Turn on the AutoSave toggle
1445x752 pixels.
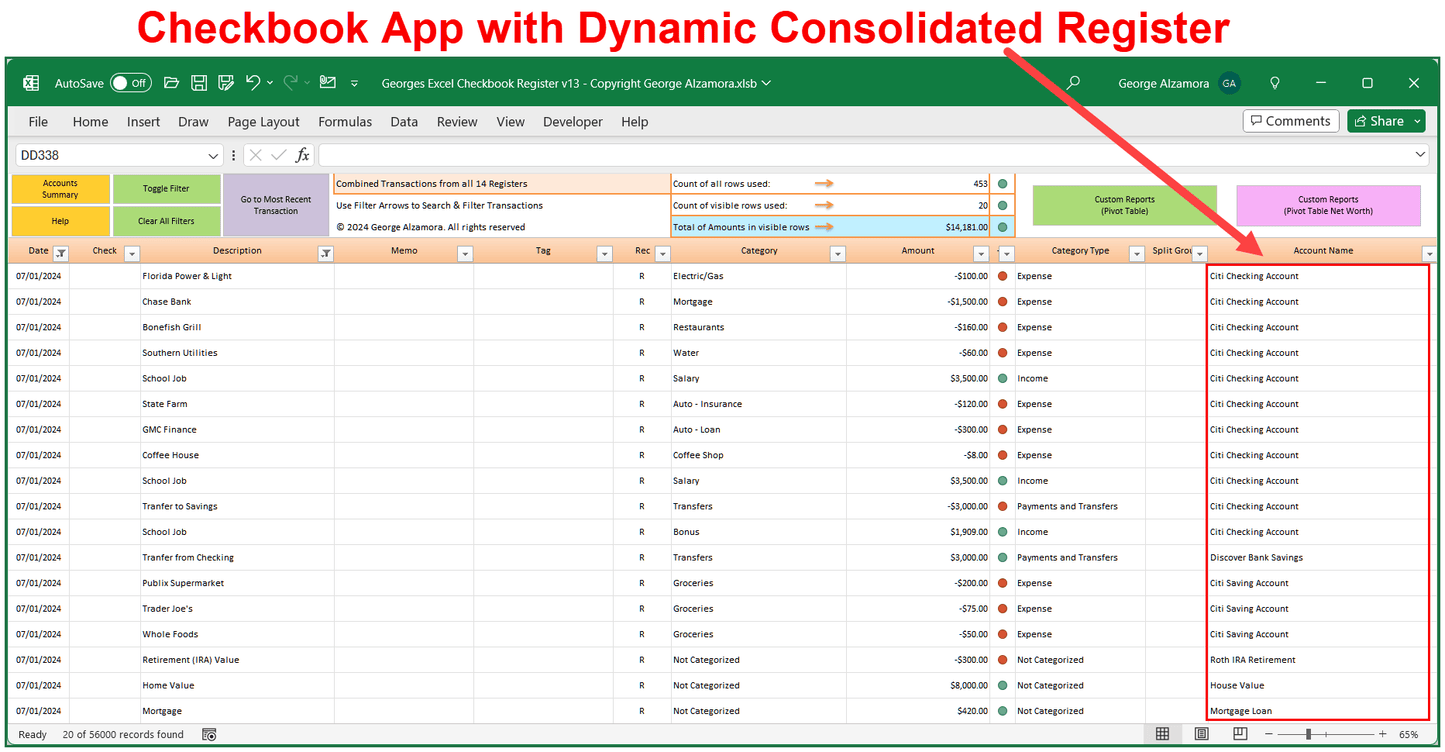pyautogui.click(x=130, y=83)
